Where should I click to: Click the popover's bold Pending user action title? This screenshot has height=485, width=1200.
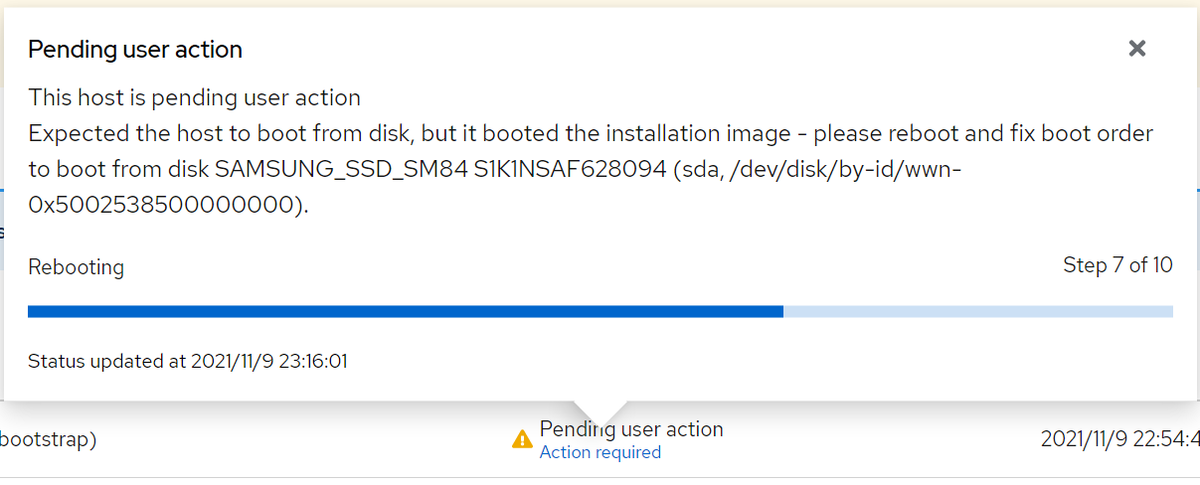pyautogui.click(x=135, y=49)
